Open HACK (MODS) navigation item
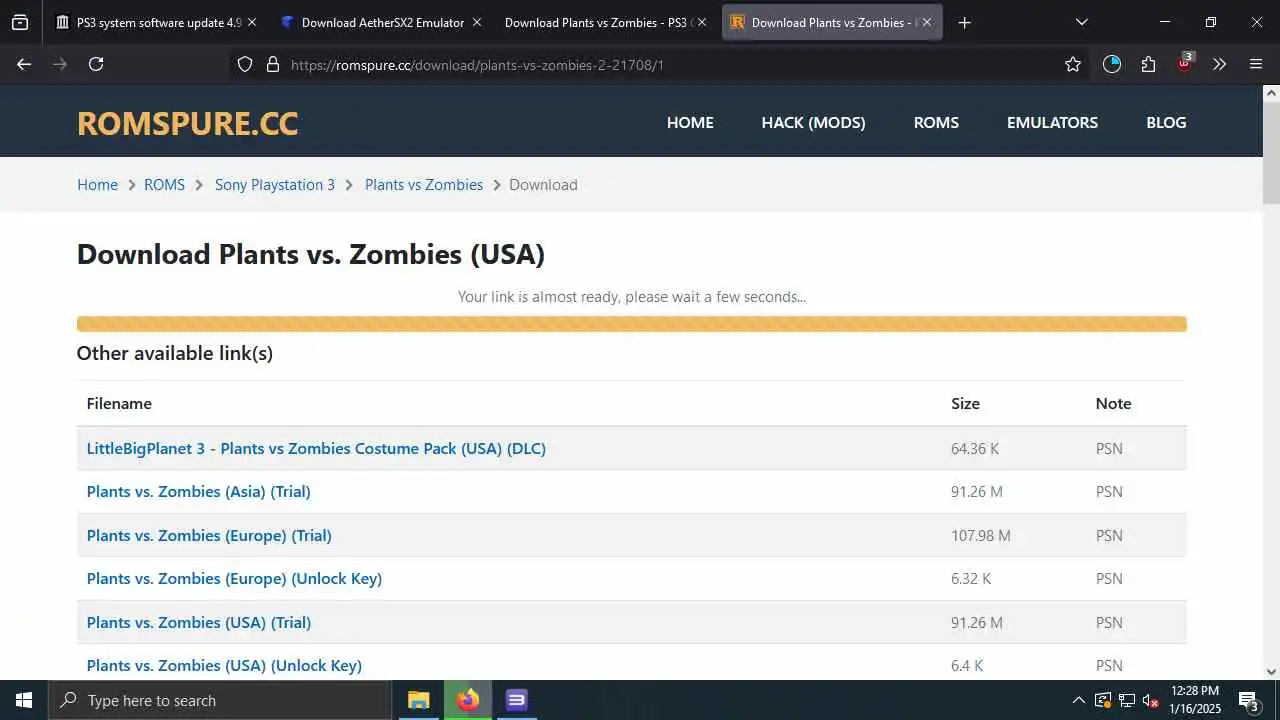Image resolution: width=1280 pixels, height=720 pixels. [x=813, y=122]
